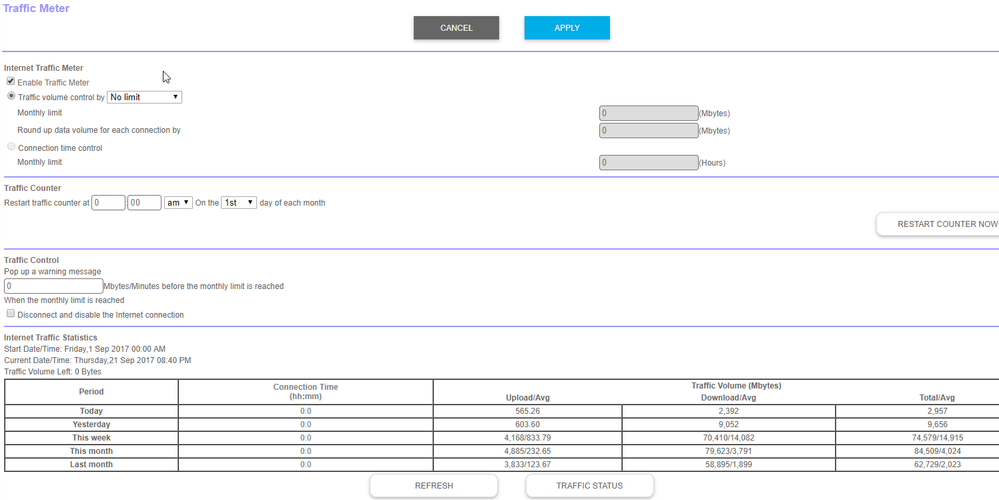The height and width of the screenshot is (500, 999).
Task: Click the Monthly limit Mbytes field
Action: 647,114
